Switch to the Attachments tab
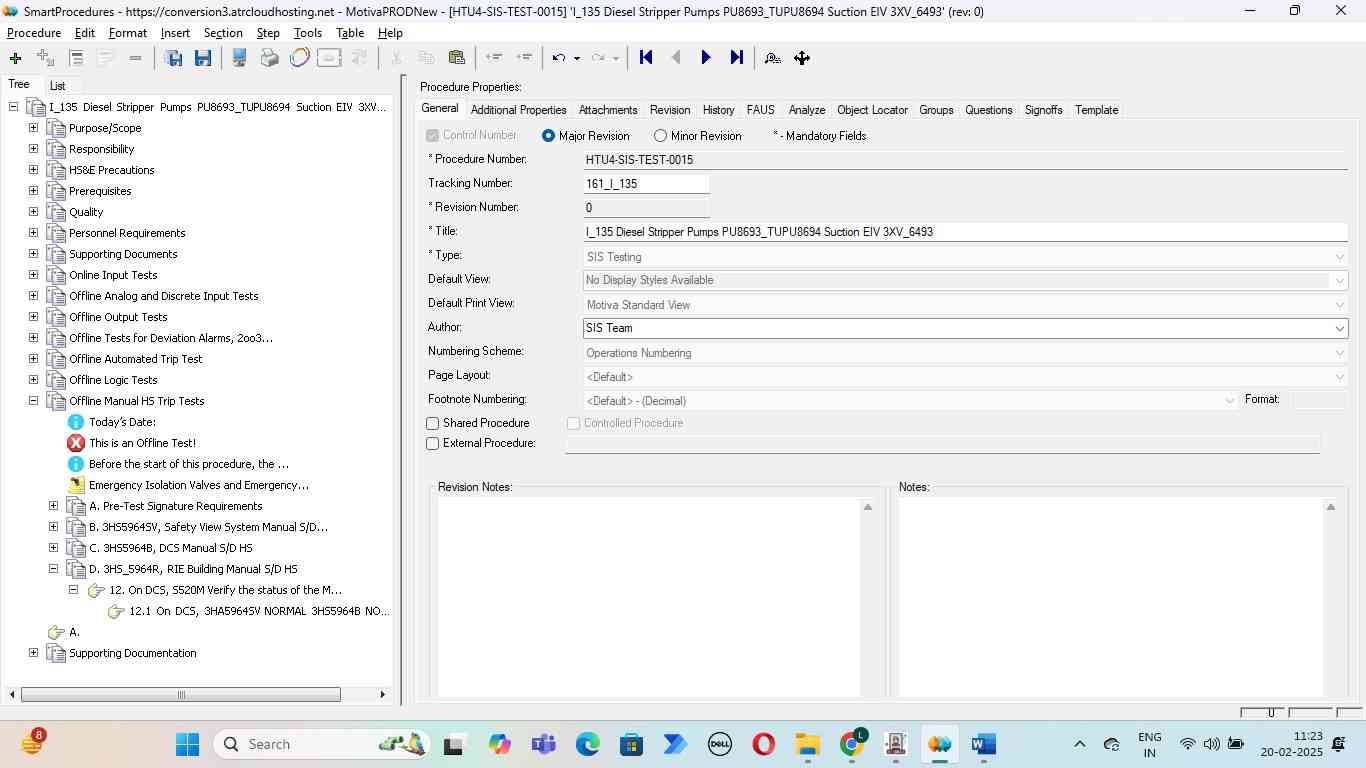The image size is (1366, 768). tap(607, 110)
